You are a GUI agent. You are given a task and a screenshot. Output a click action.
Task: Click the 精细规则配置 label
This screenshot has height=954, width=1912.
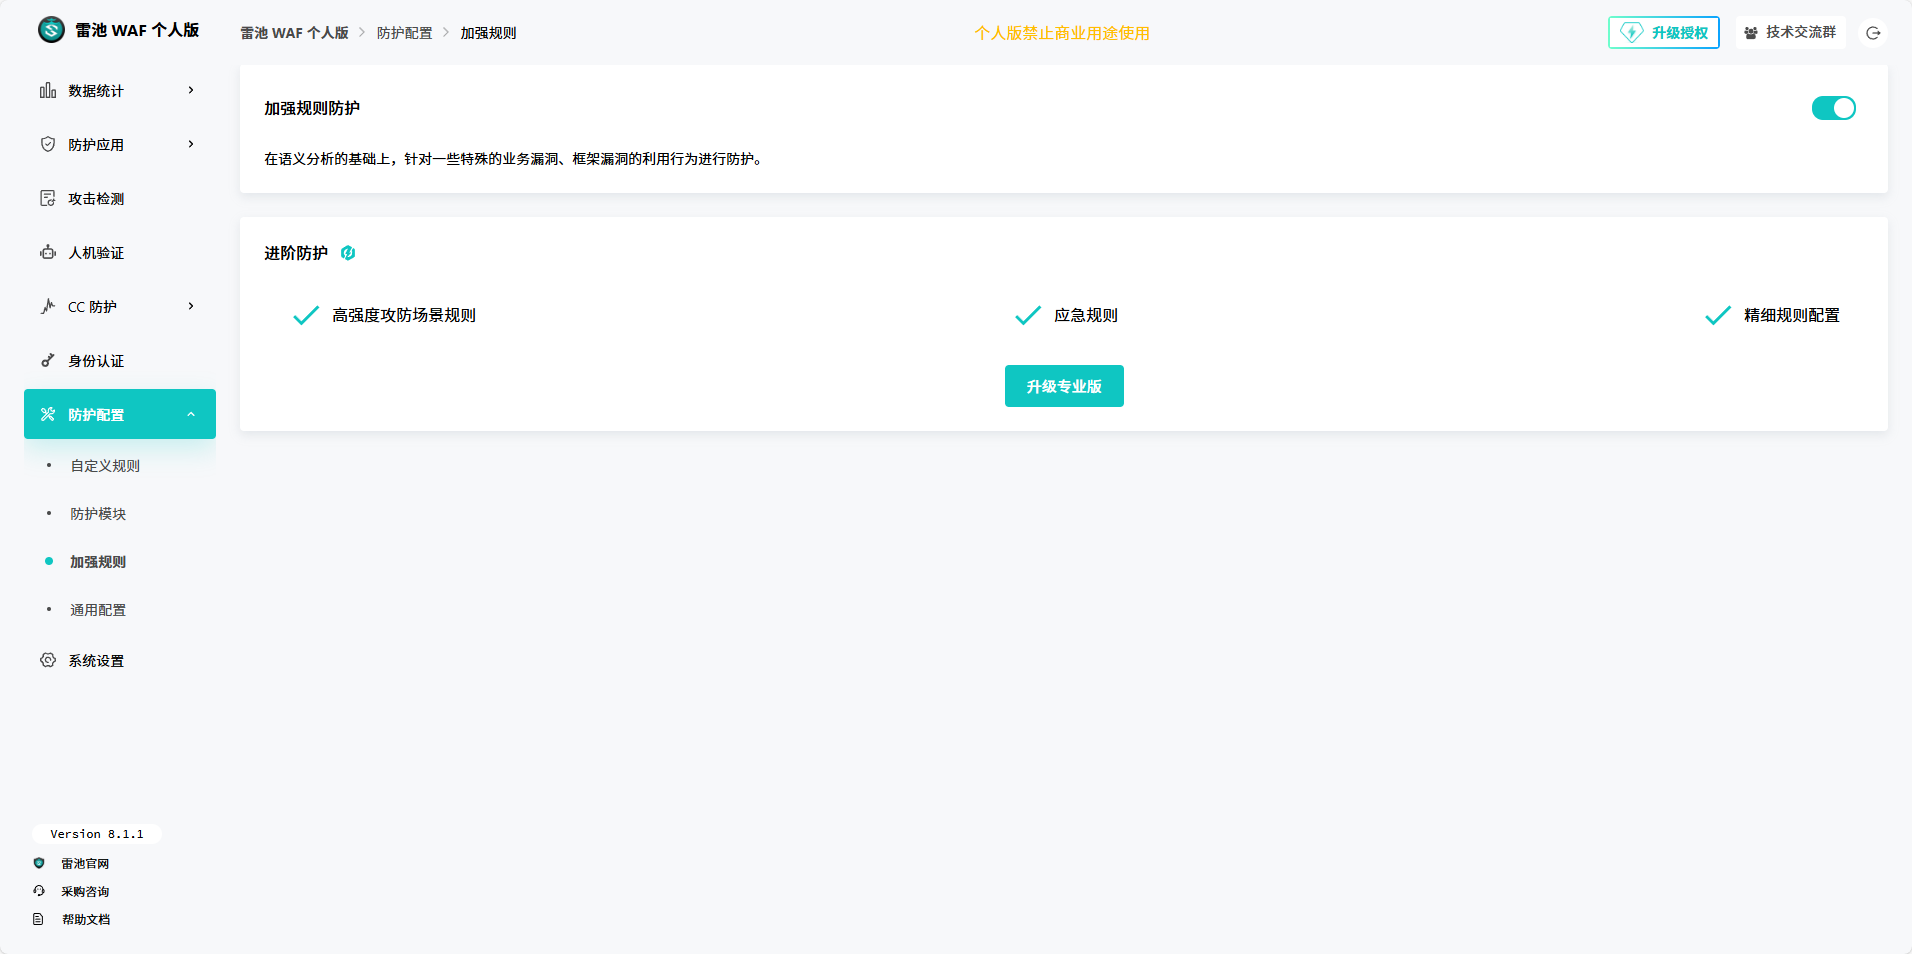point(1792,315)
